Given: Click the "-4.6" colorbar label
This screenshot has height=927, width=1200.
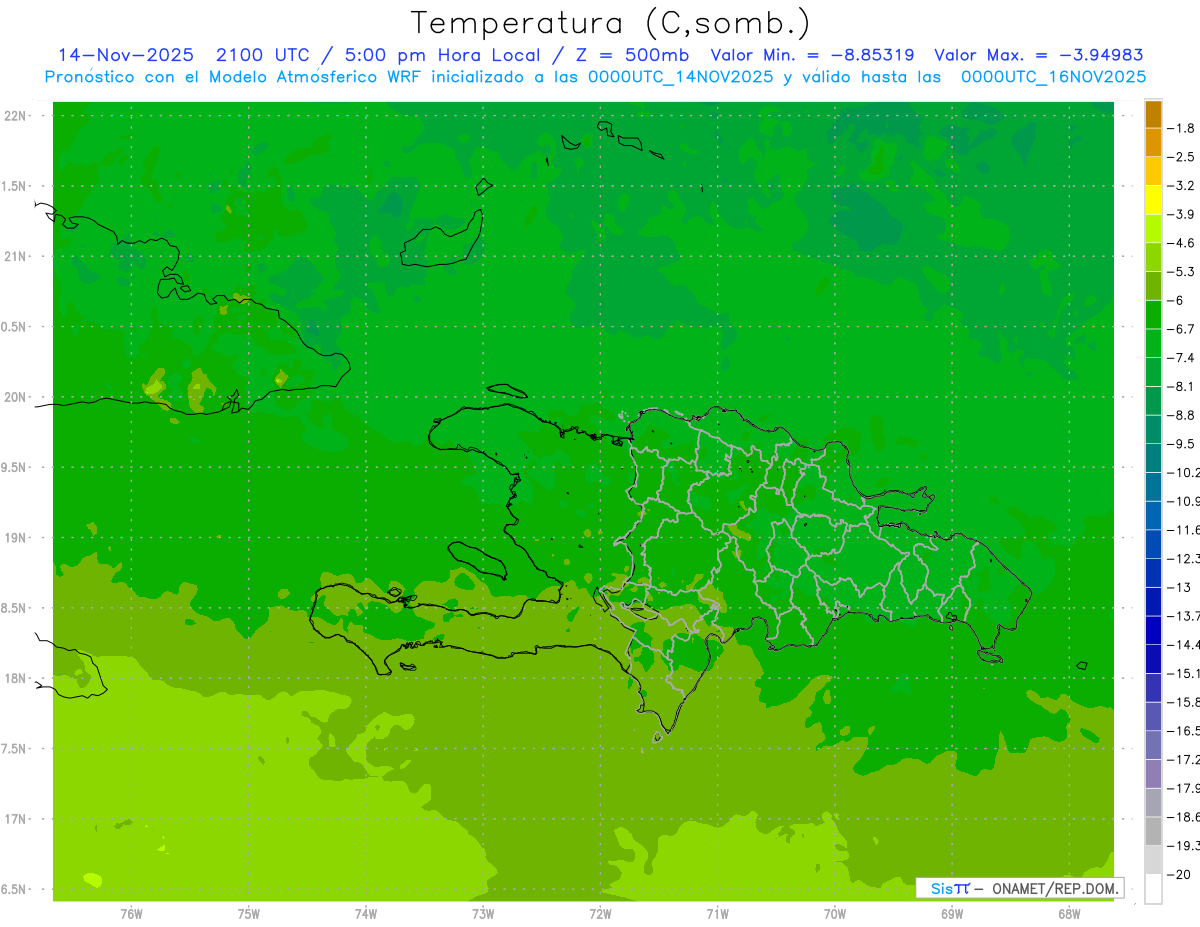Looking at the screenshot, I should [1182, 243].
